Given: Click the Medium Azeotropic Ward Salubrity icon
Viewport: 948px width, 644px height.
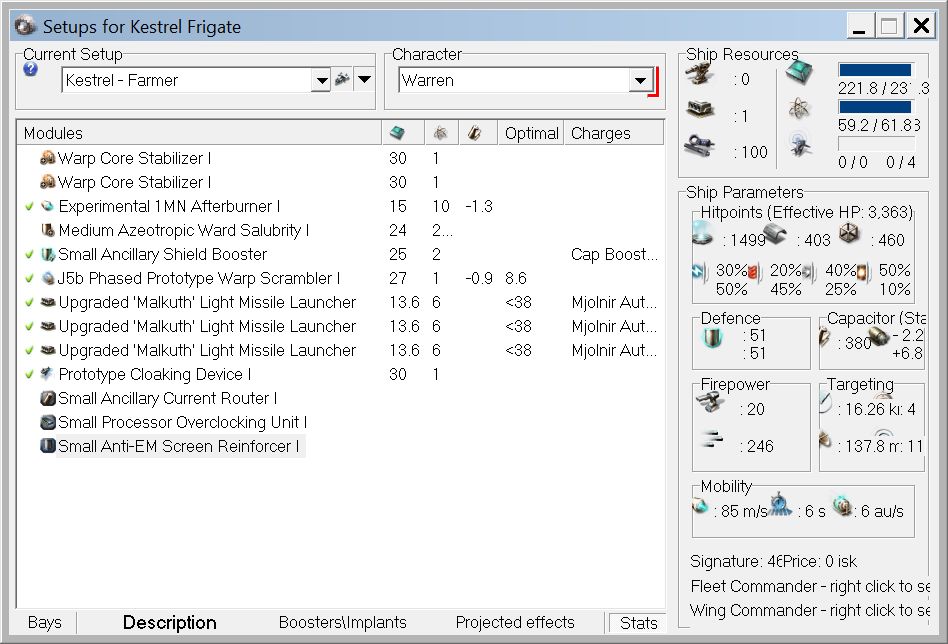Looking at the screenshot, I should tap(47, 230).
